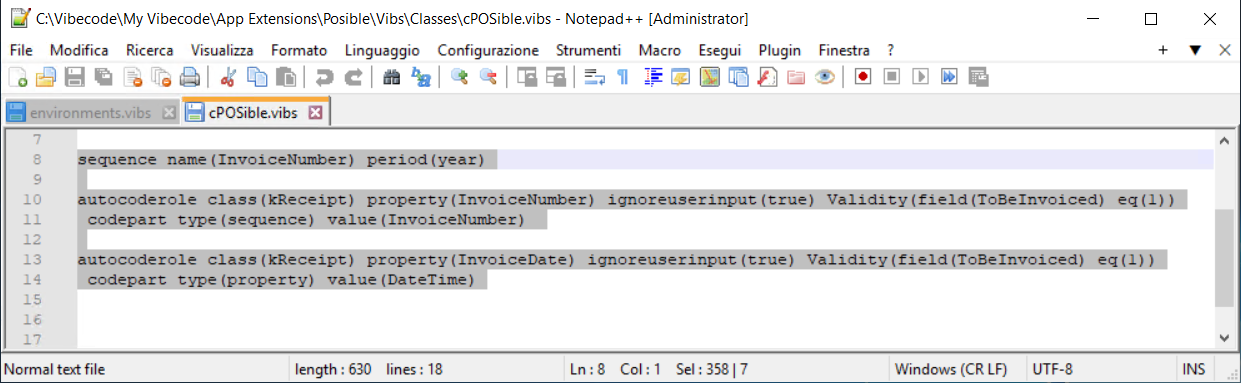Click the plus button to add tab
The height and width of the screenshot is (383, 1241).
tap(1163, 50)
